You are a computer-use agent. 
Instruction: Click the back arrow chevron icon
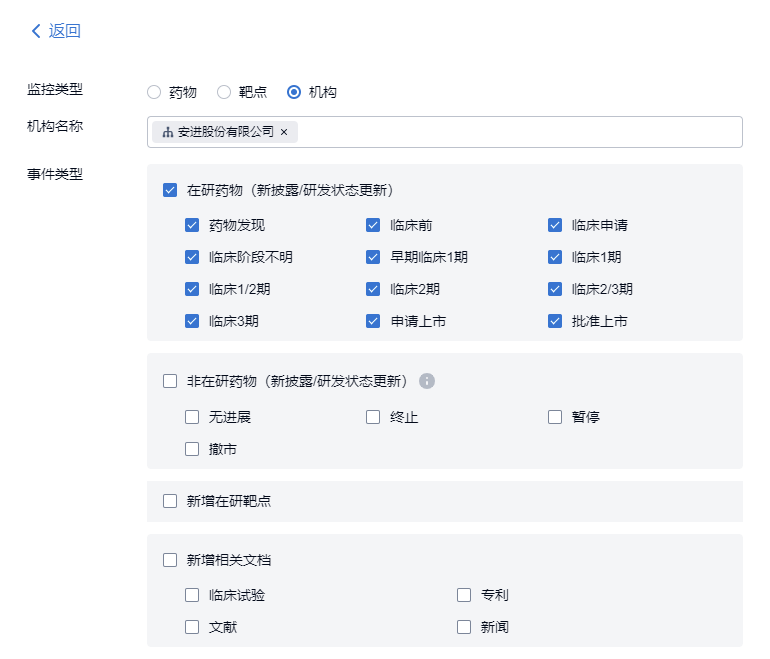pyautogui.click(x=37, y=31)
